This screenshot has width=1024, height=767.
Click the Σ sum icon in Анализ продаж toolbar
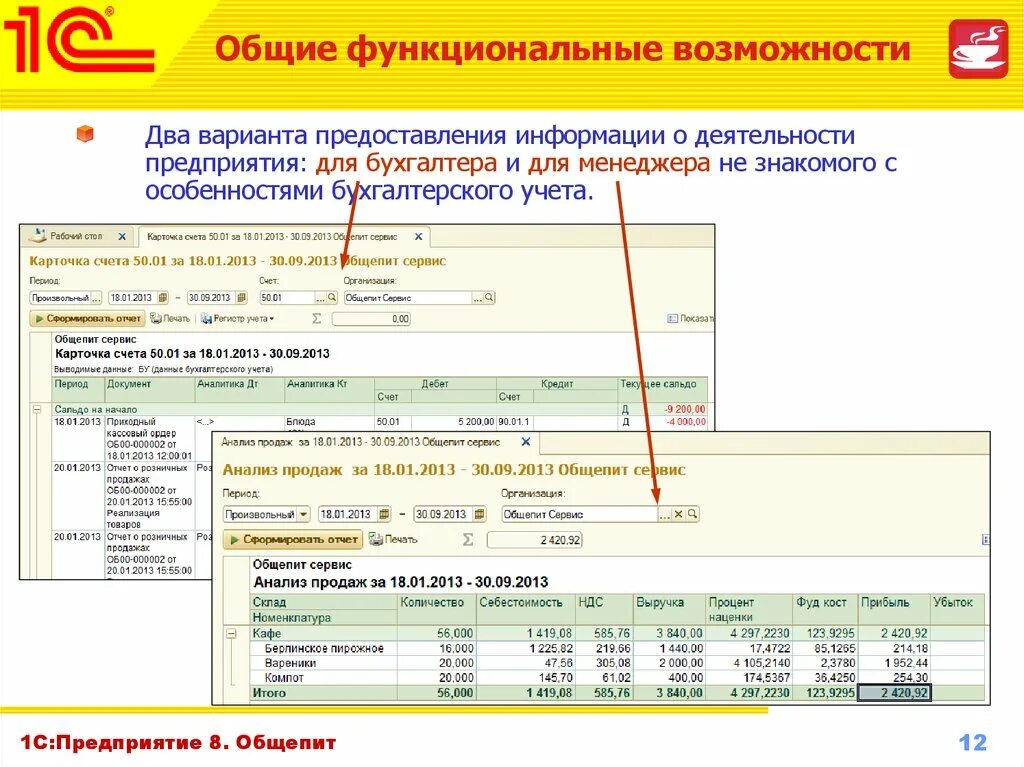click(467, 539)
